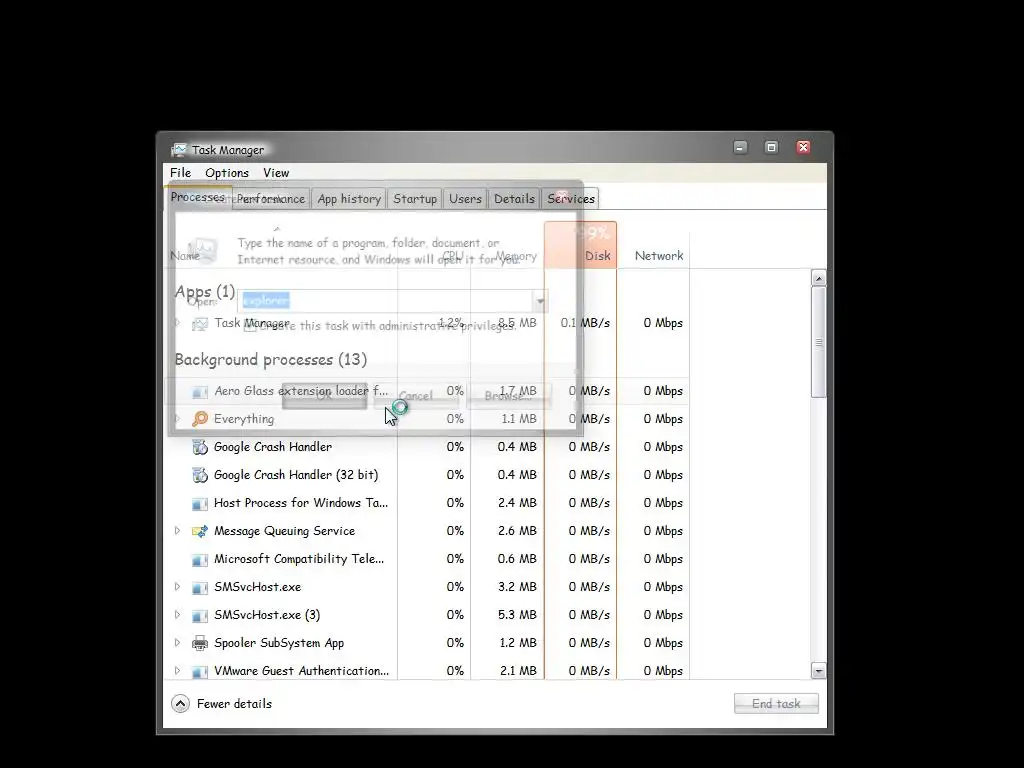
Task: Click the scrollbar up arrow
Action: 818,278
